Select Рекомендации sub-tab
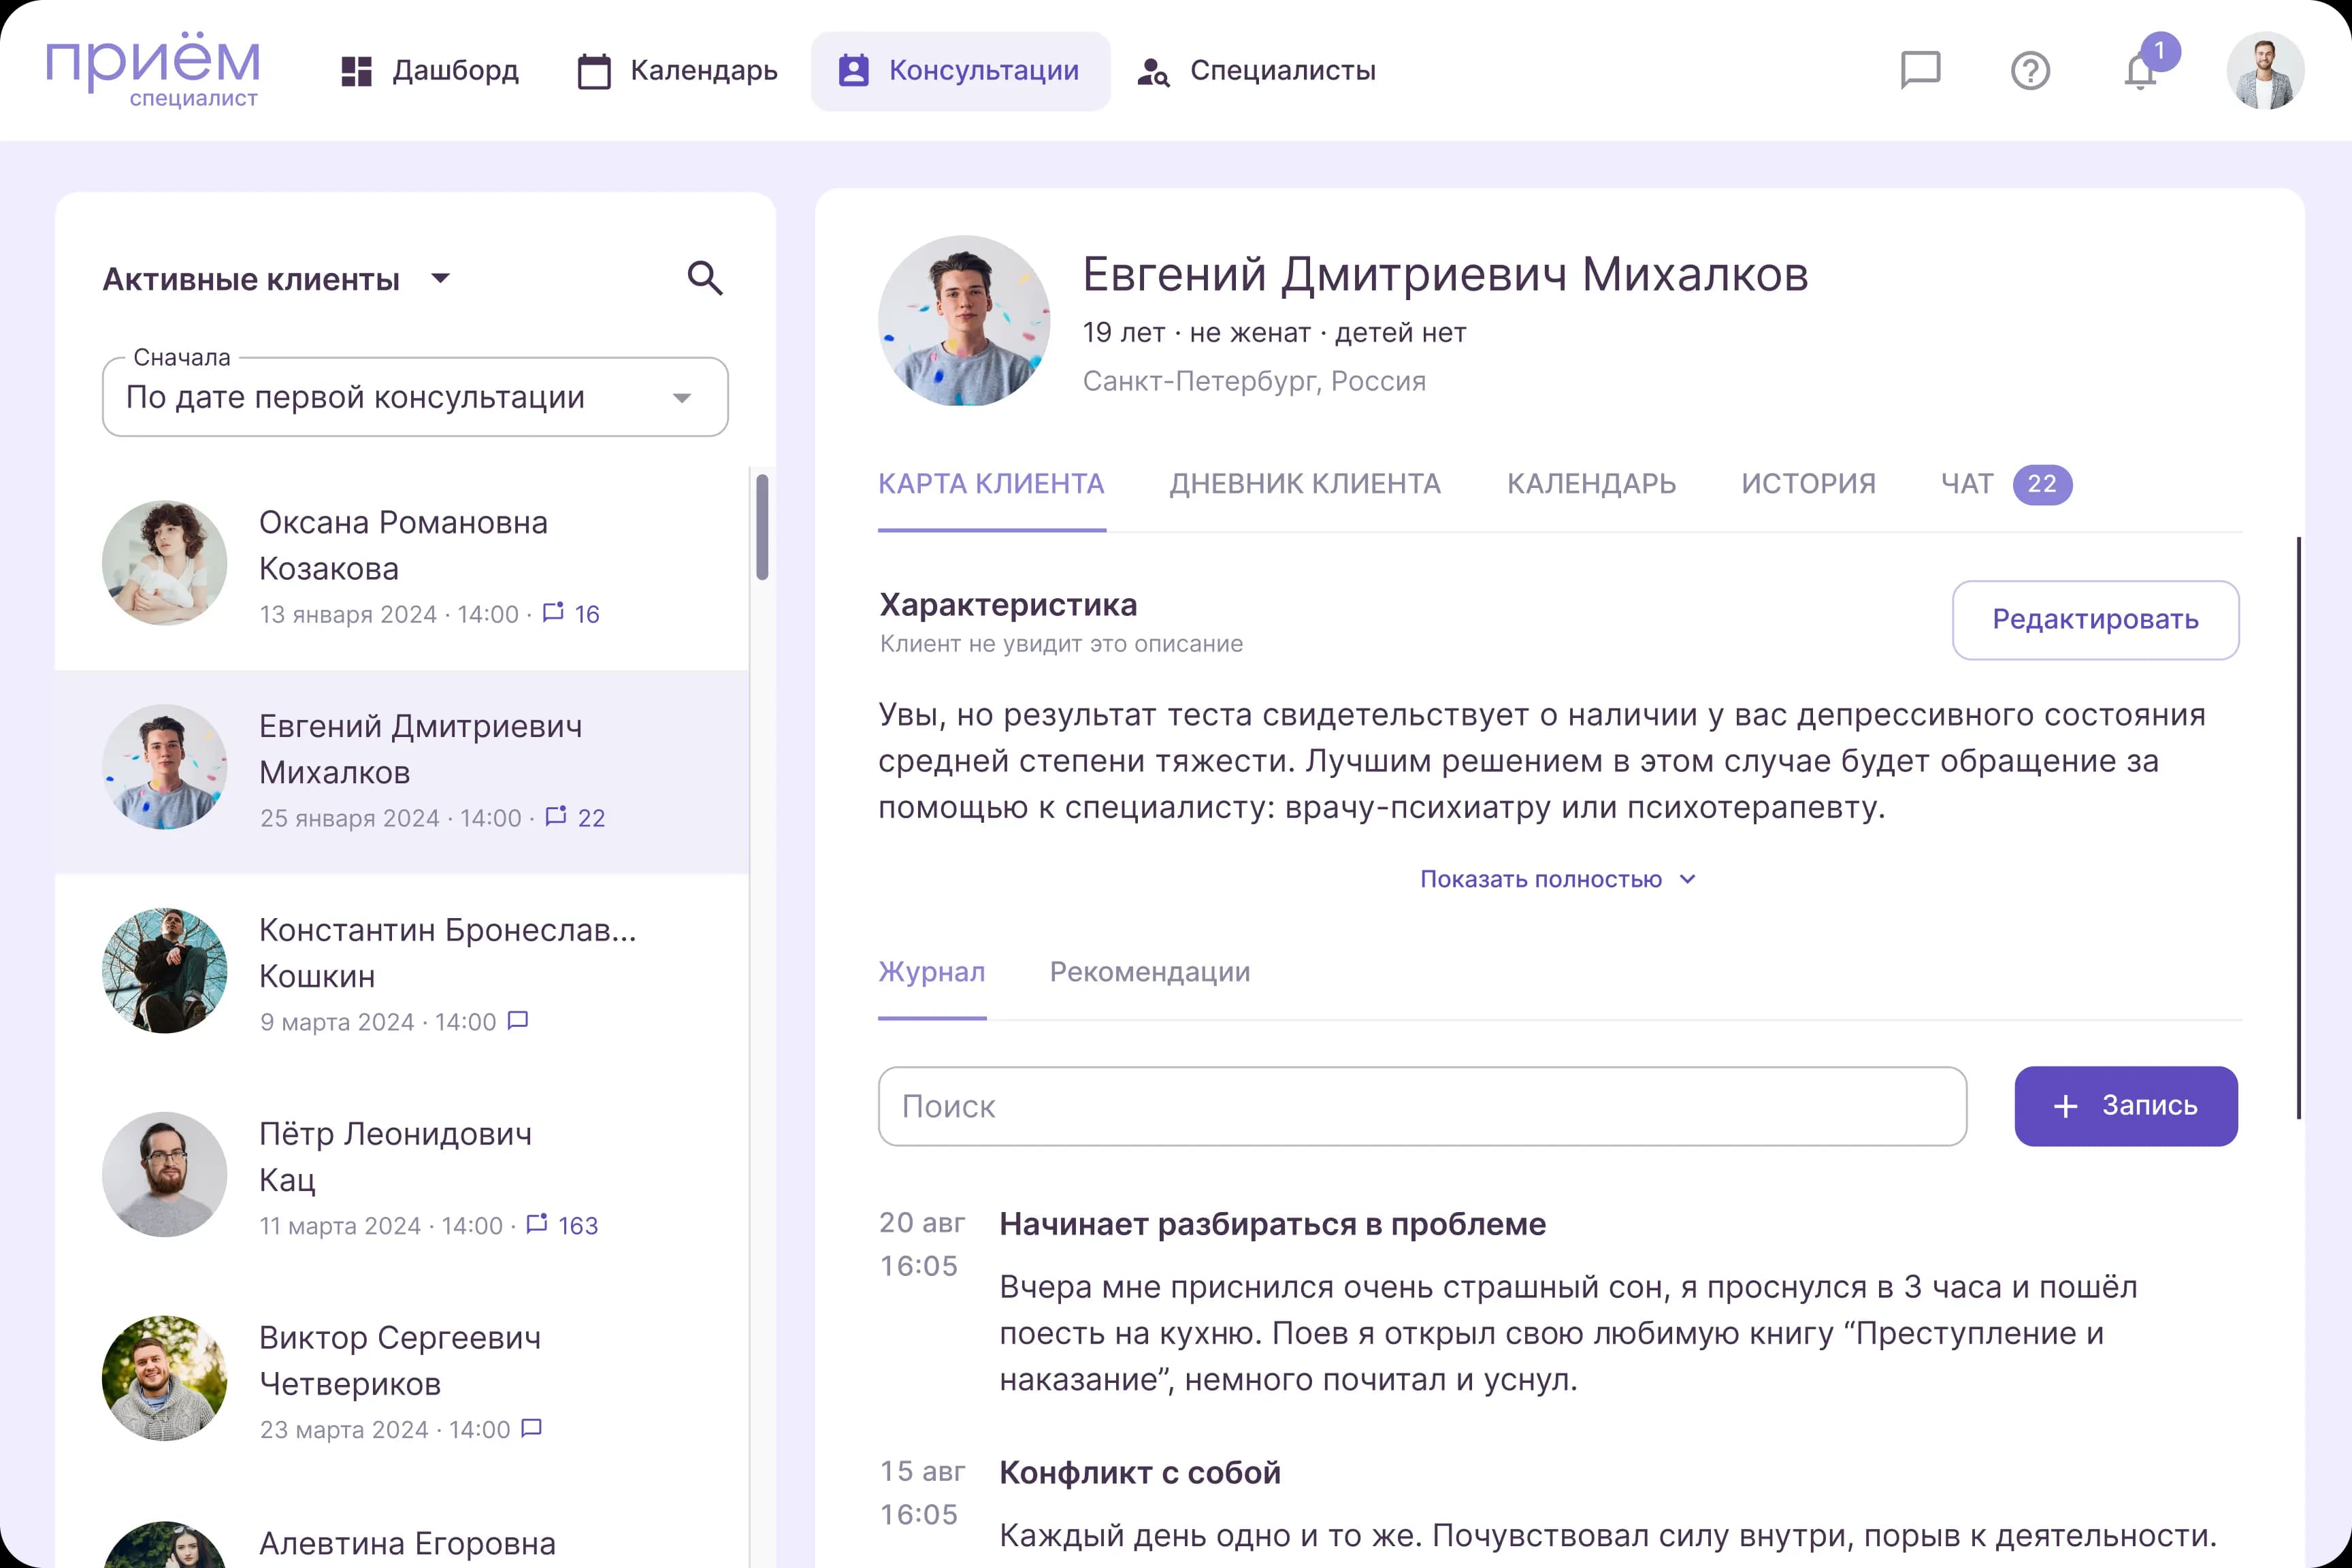The height and width of the screenshot is (1568, 2352). click(x=1150, y=972)
